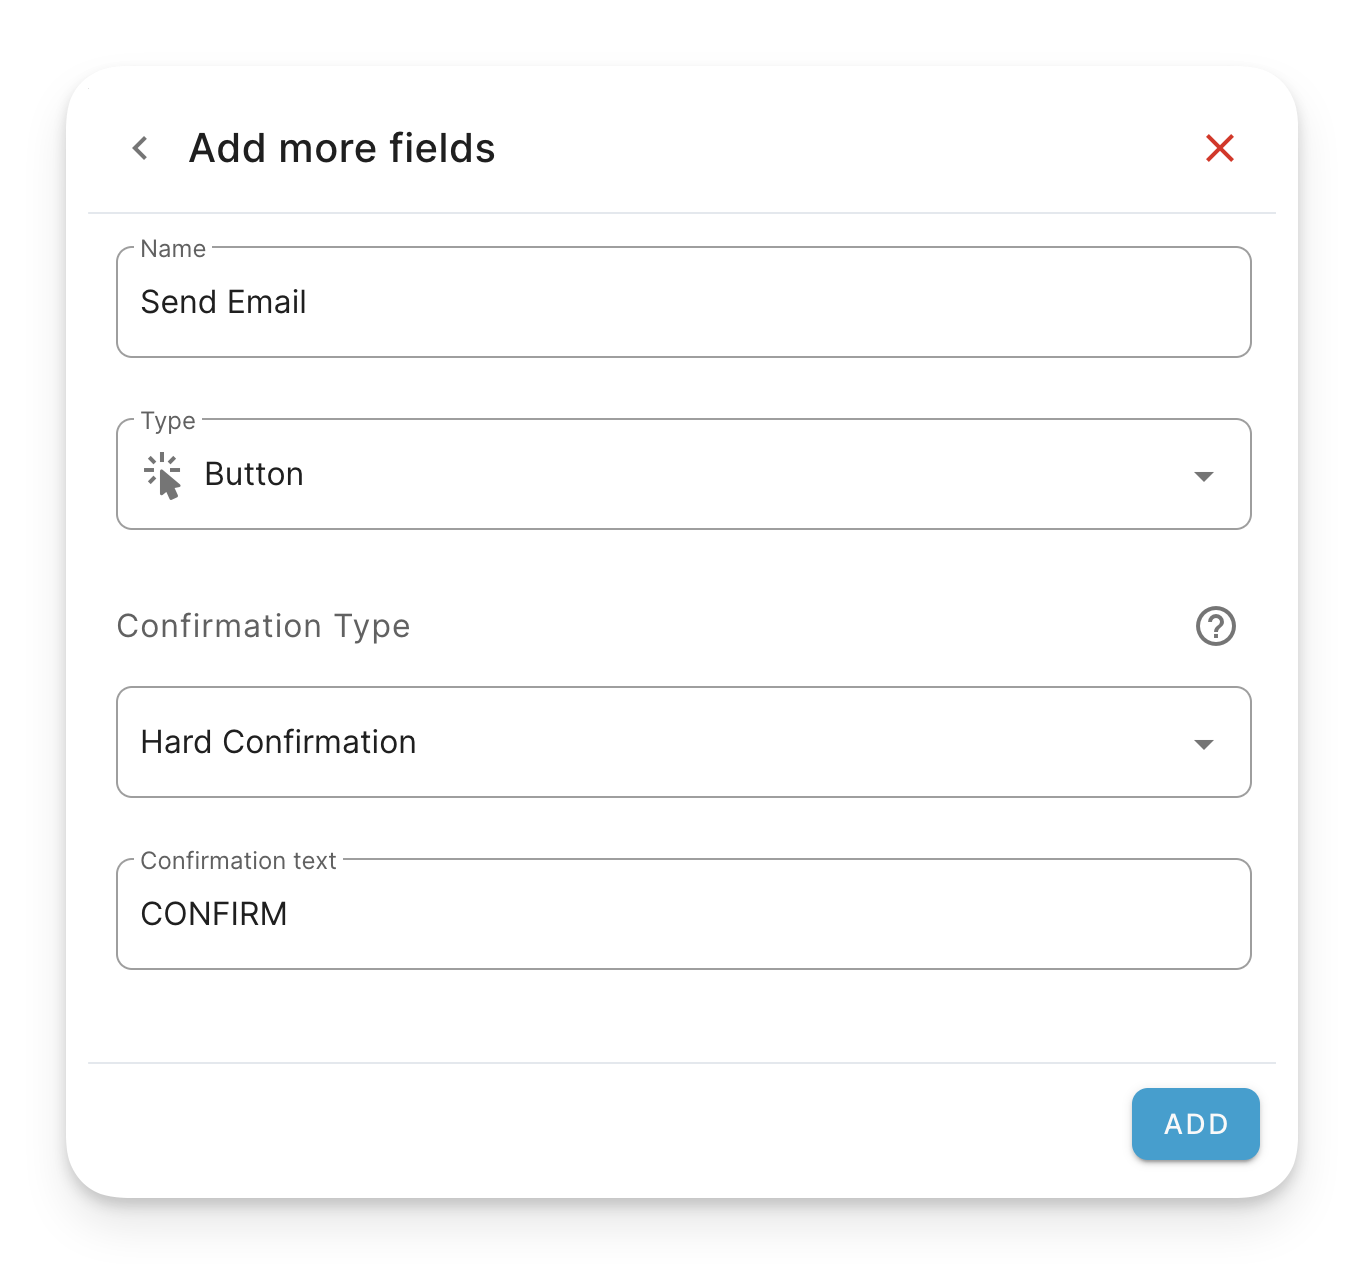Highlight the Send Email text
1364x1264 pixels.
224,302
